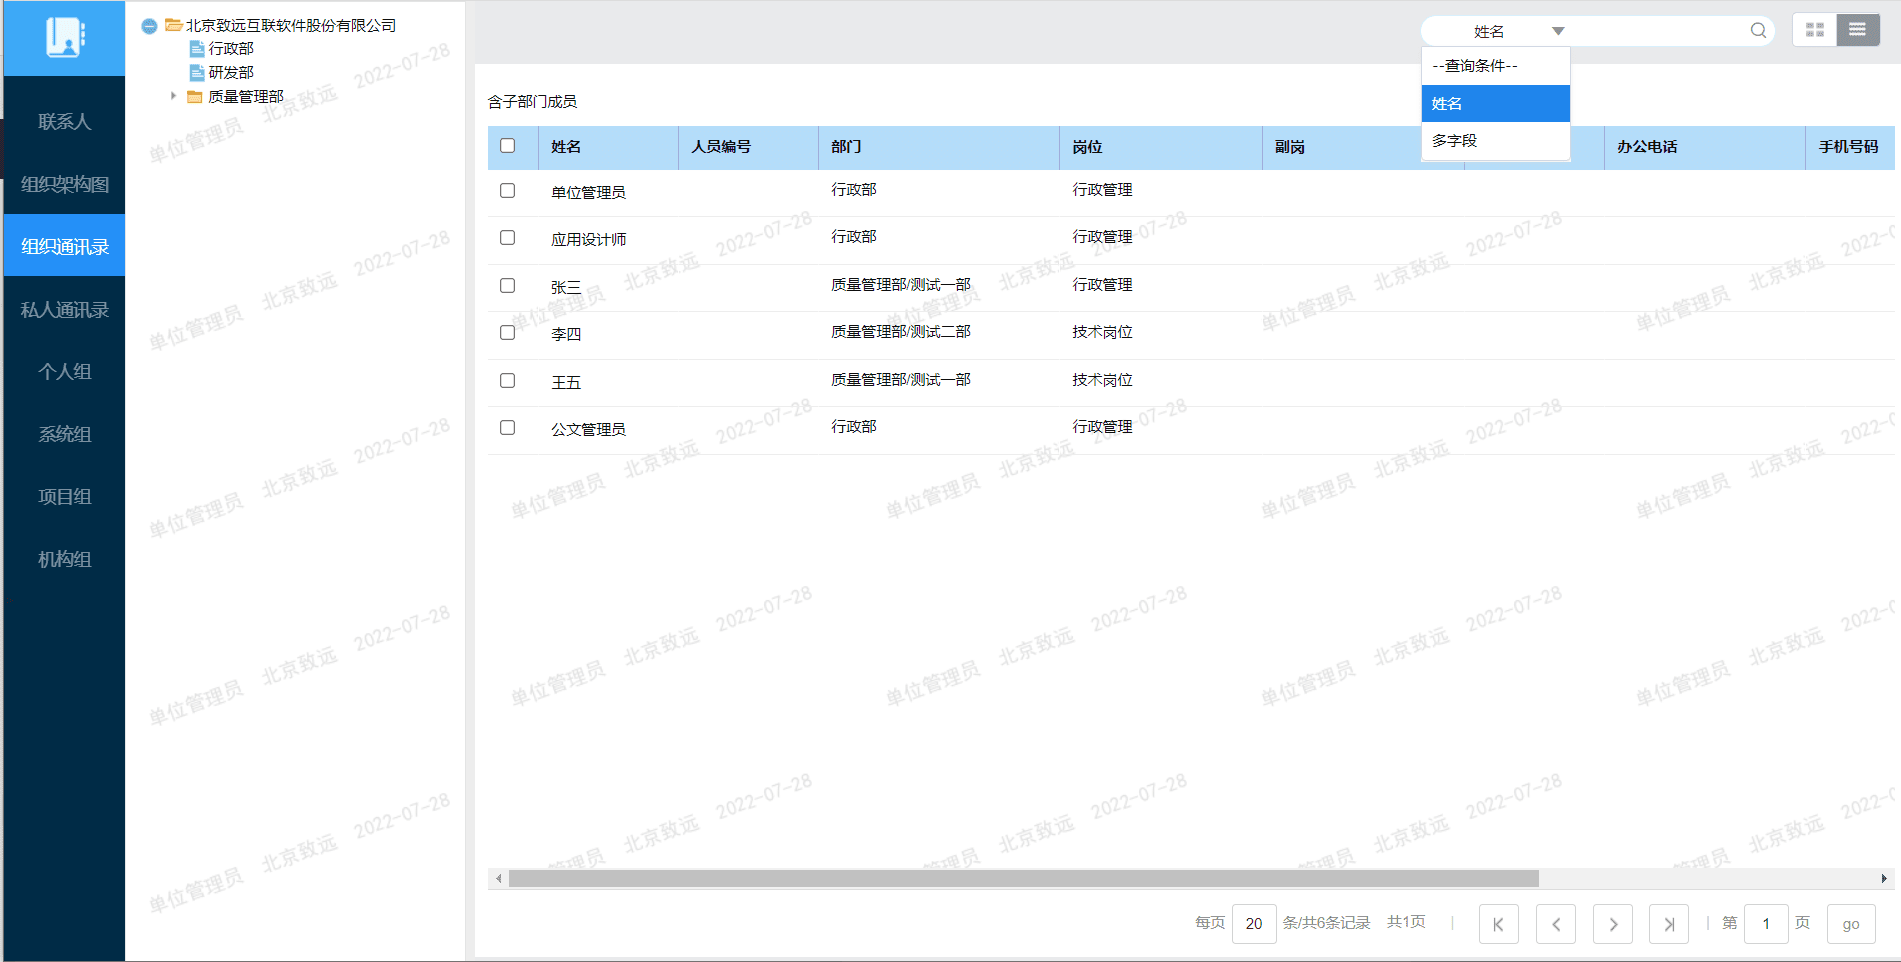Click the per-page count field showing 20
This screenshot has height=962, width=1901.
1254,924
